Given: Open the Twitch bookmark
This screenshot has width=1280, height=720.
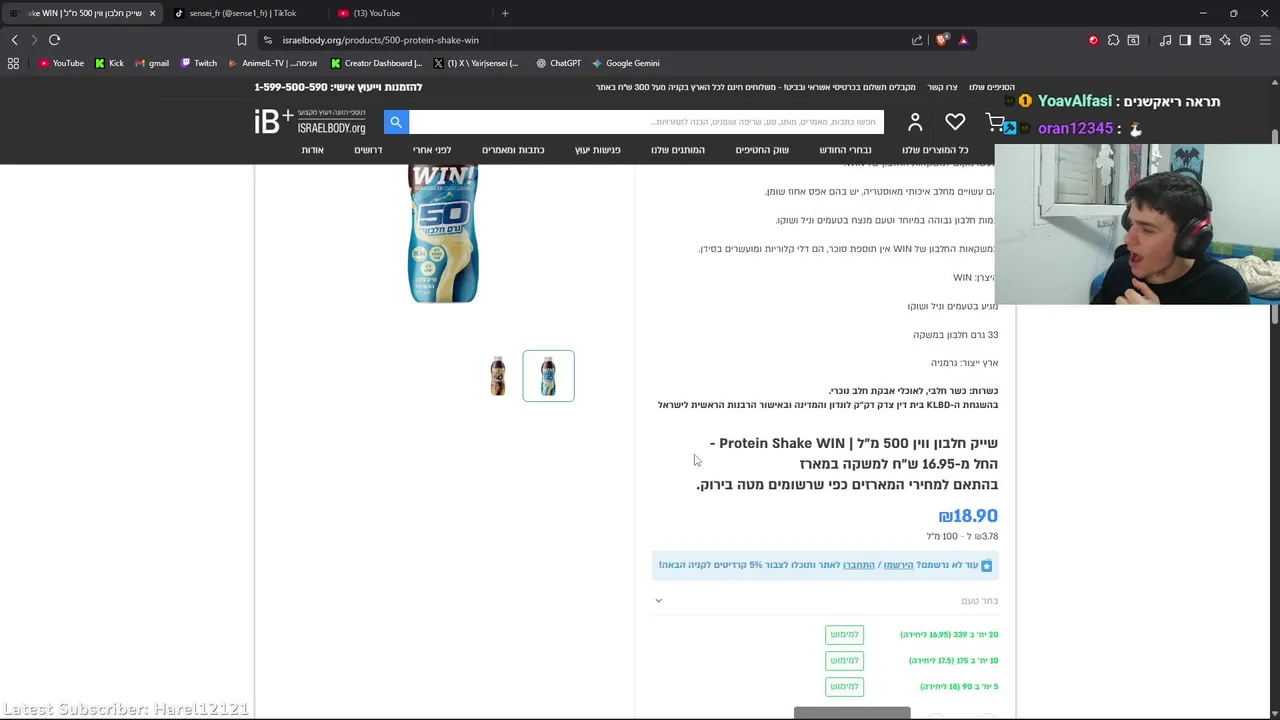Looking at the screenshot, I should pos(198,63).
